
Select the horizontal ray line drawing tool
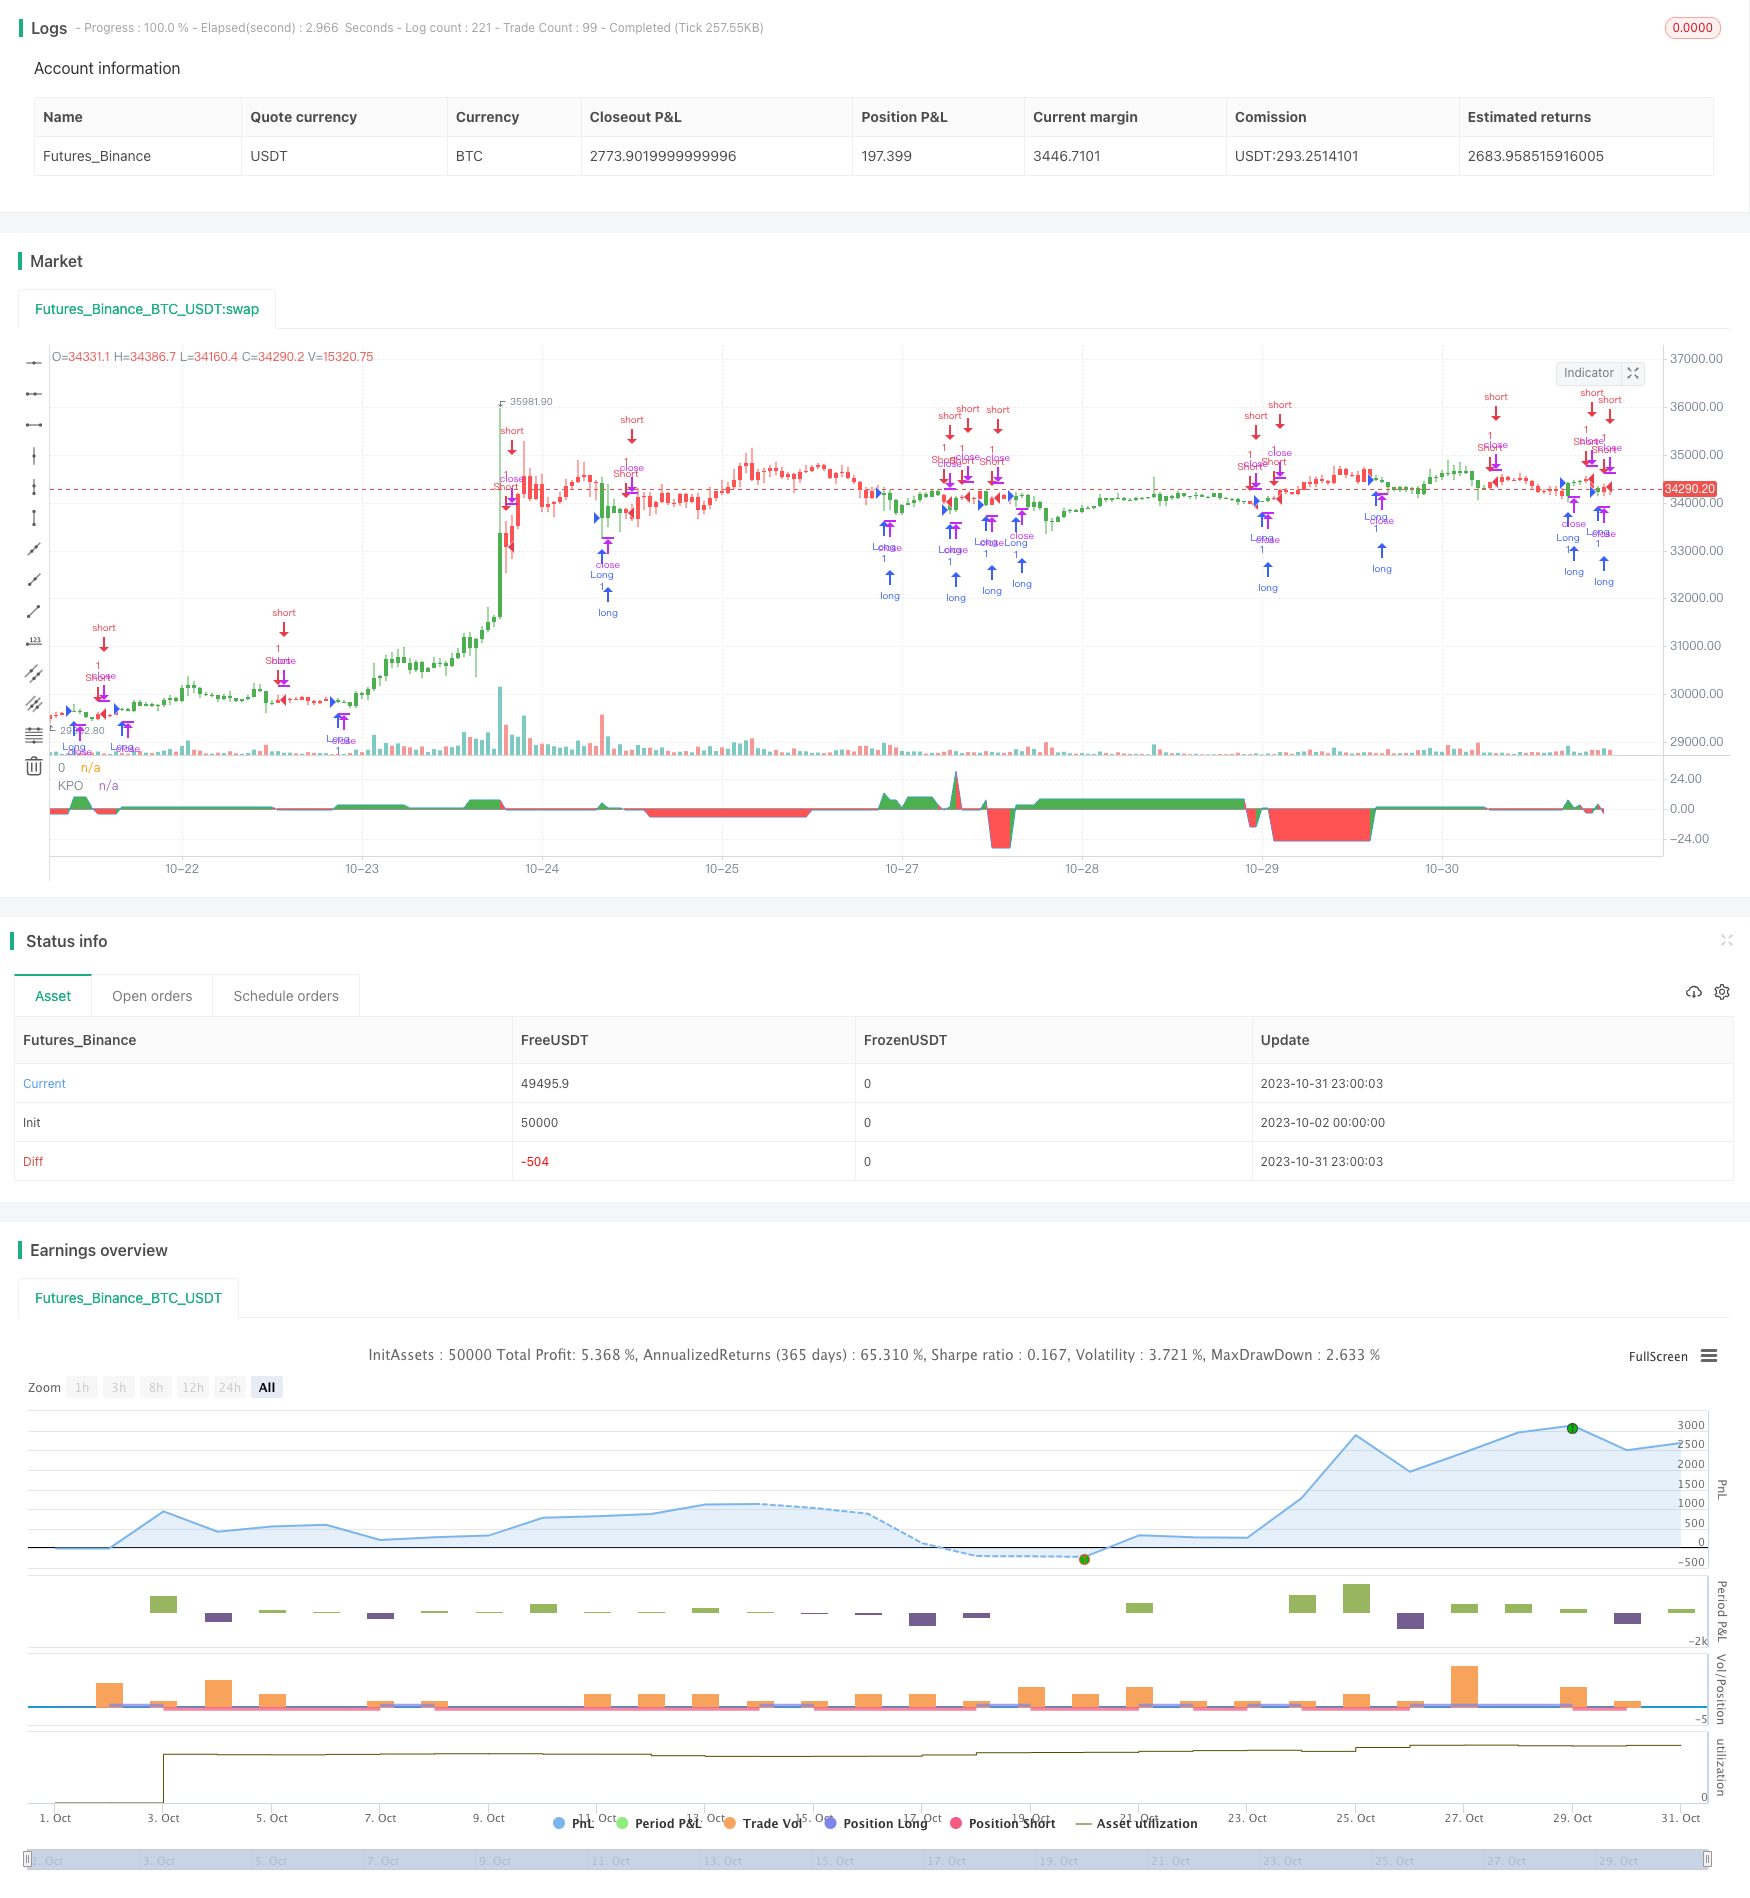click(34, 394)
